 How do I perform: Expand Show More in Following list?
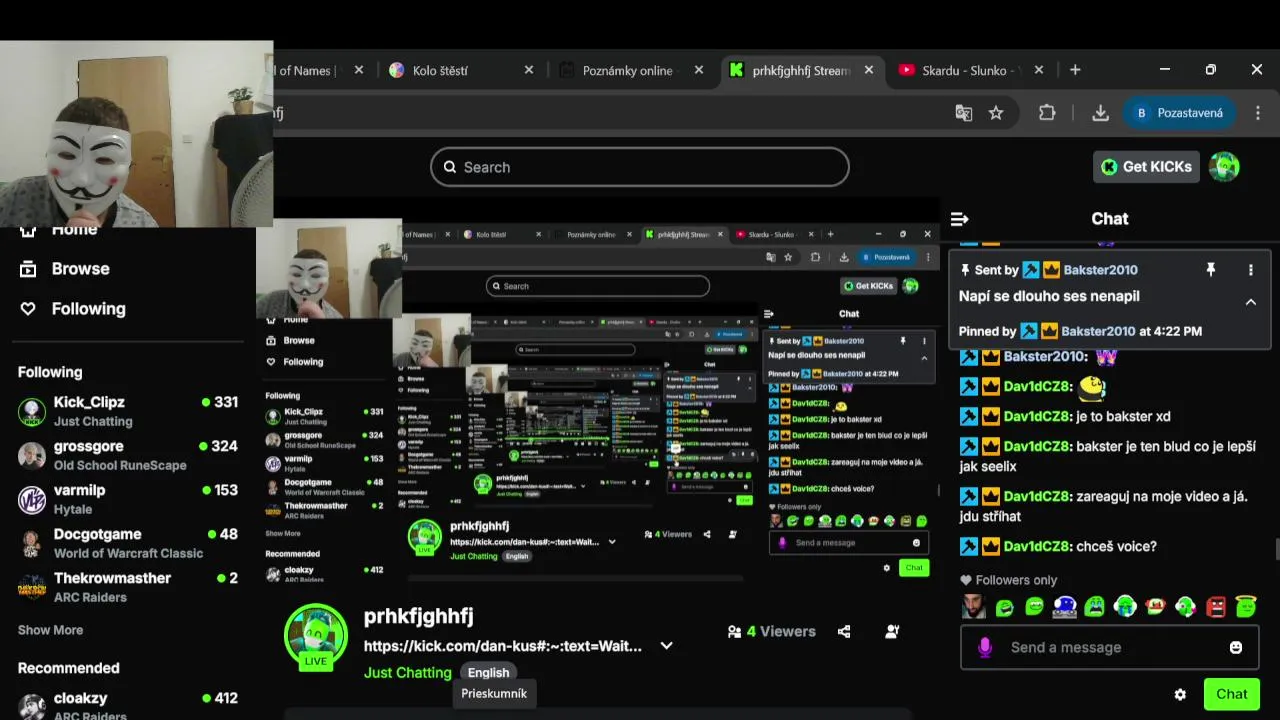coord(50,630)
